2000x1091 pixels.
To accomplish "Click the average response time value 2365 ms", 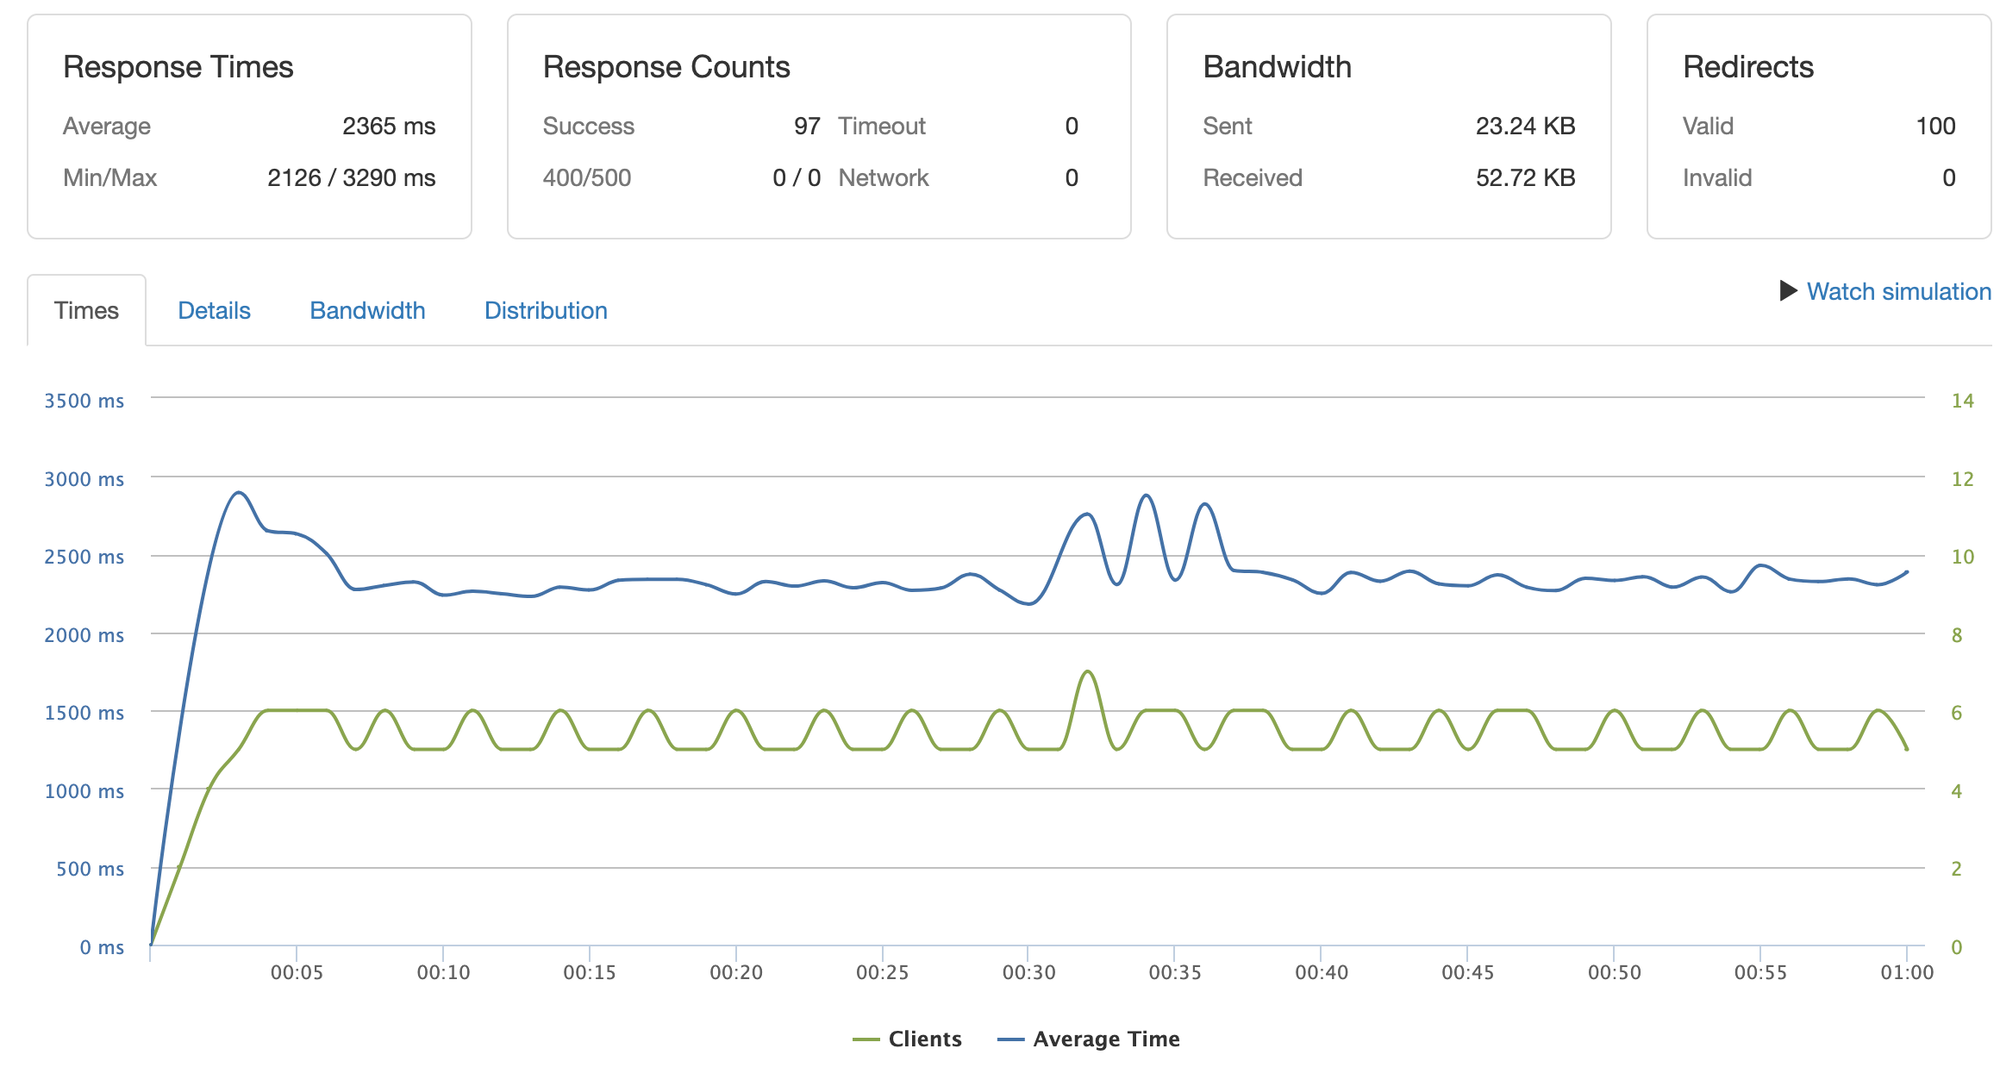I will click(388, 126).
